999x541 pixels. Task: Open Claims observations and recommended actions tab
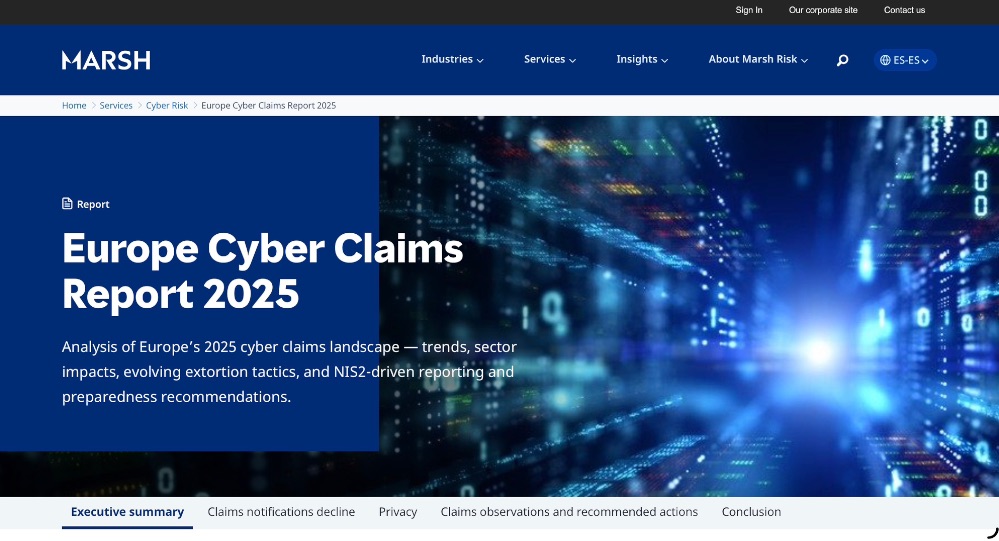point(569,512)
